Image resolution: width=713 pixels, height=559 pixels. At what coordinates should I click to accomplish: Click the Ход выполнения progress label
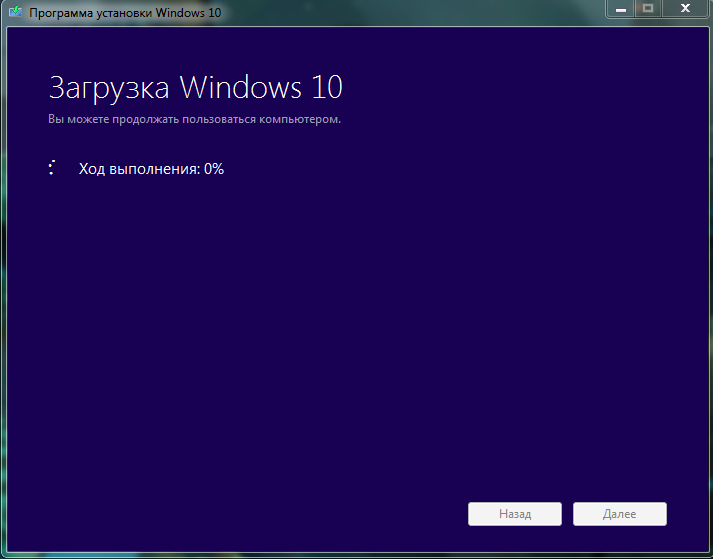138,169
